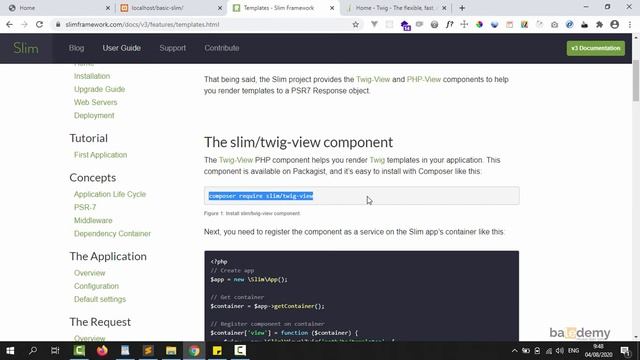Open Sticky Notes from the taskbar
The width and height of the screenshot is (640, 360).
[x=217, y=351]
